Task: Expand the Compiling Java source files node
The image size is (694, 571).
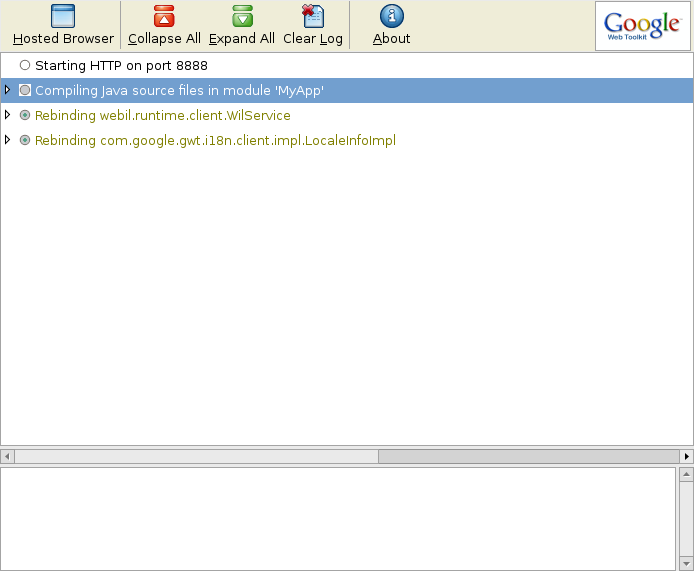Action: pyautogui.click(x=8, y=90)
